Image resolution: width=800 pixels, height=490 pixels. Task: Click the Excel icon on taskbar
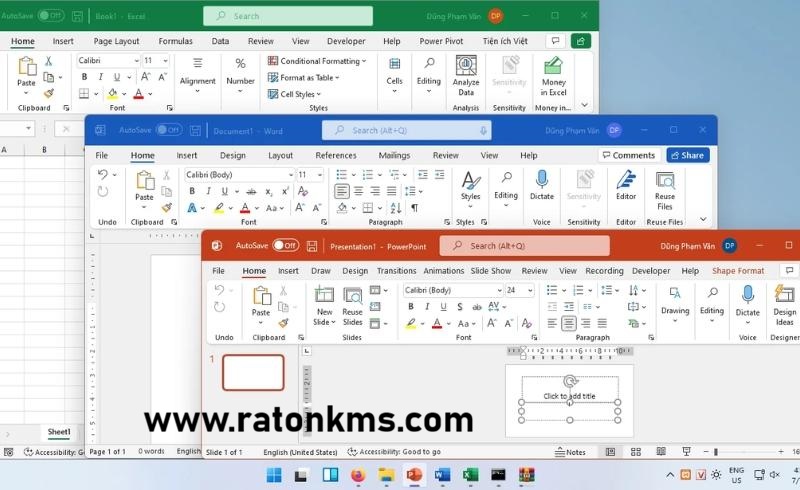[470, 475]
